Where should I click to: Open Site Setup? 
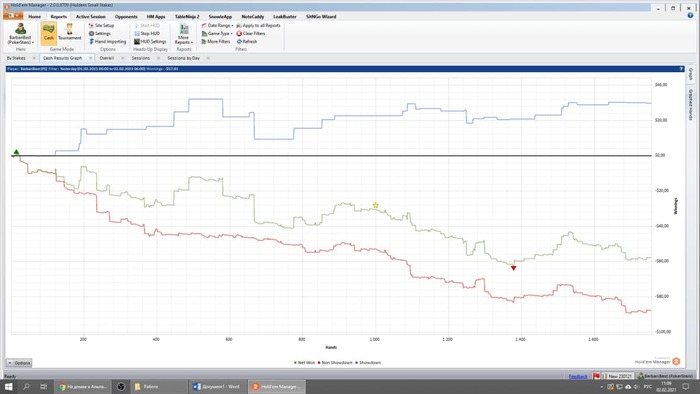coord(101,25)
